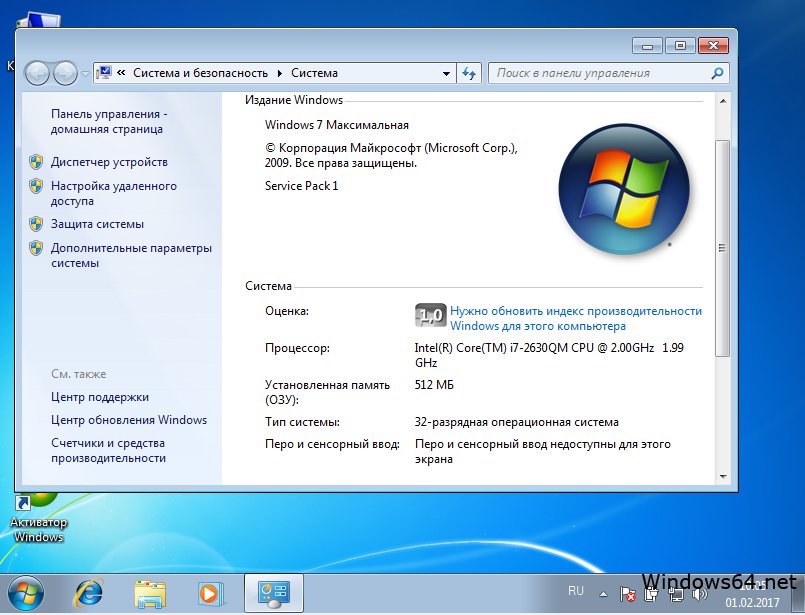Open 'Панель управления - домашняя страница'

(x=109, y=122)
